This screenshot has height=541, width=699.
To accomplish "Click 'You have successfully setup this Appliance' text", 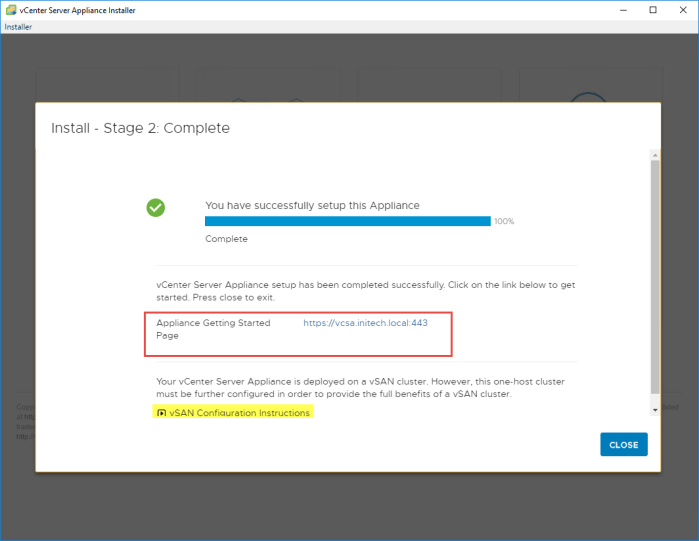I will [x=312, y=205].
